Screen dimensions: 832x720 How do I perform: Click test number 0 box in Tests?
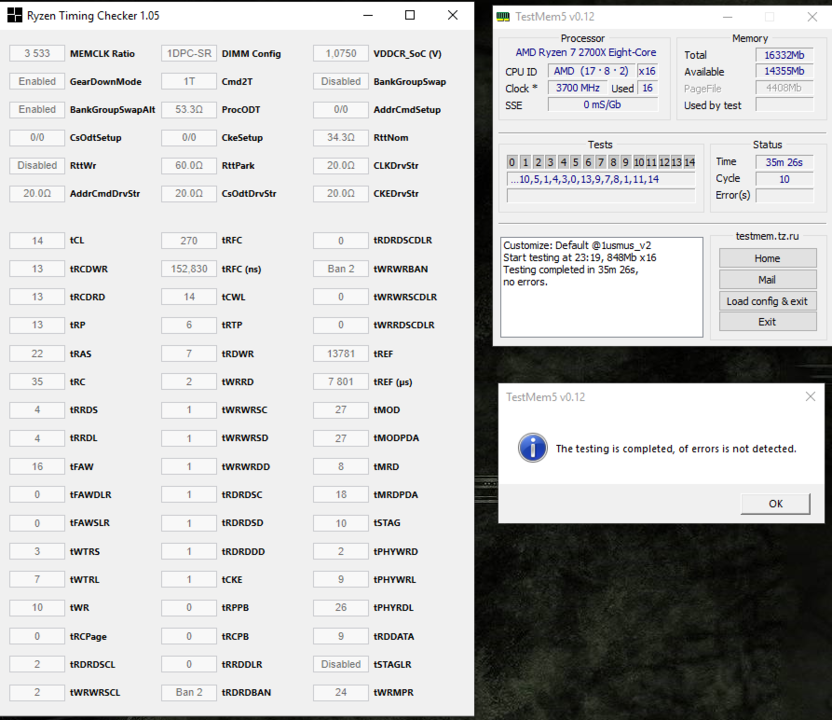tap(512, 162)
